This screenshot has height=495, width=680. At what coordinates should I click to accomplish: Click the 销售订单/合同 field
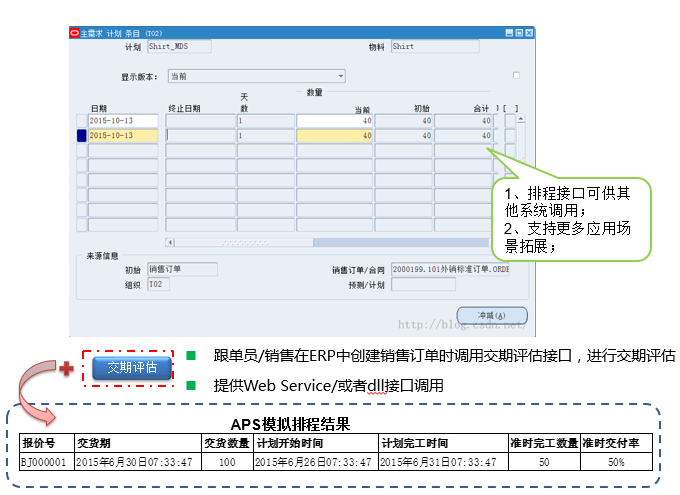[444, 269]
